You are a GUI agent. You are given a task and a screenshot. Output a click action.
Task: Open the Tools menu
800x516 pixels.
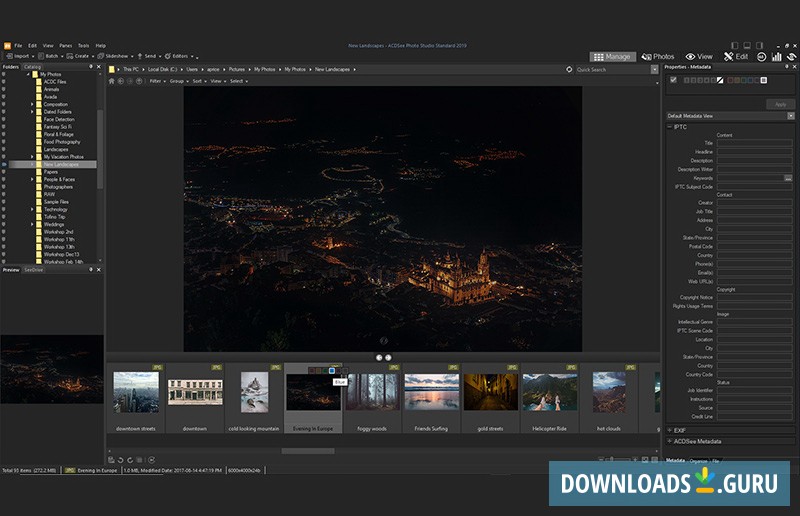[x=83, y=45]
